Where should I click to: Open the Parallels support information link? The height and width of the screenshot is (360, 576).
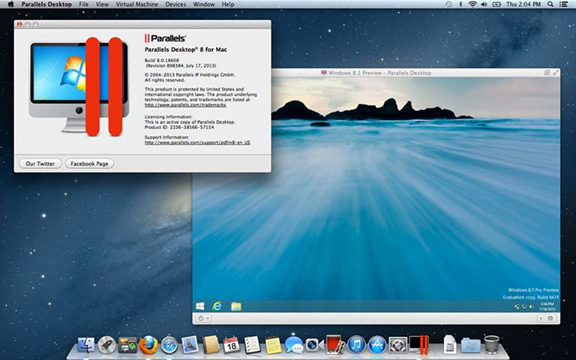(197, 142)
